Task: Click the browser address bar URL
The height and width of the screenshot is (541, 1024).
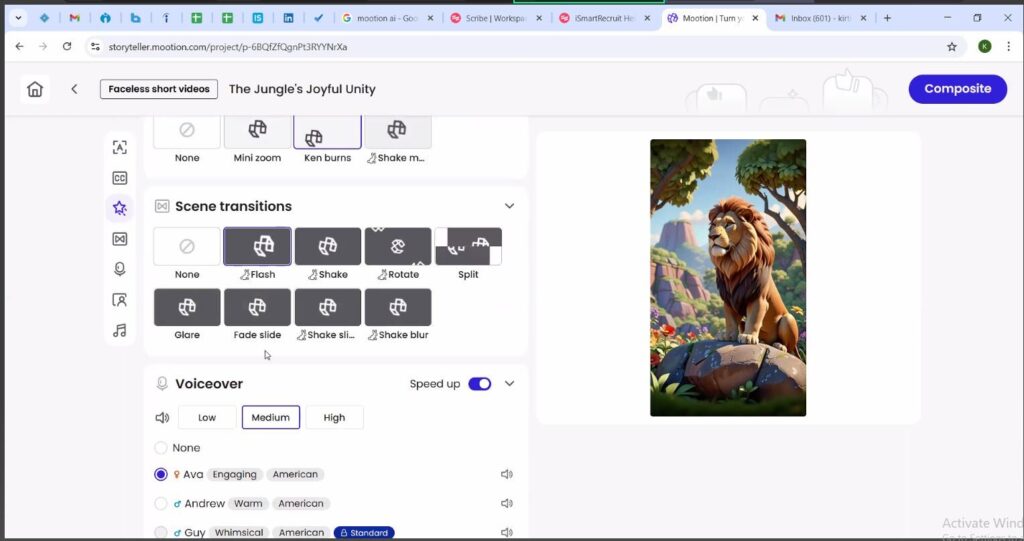Action: tap(228, 47)
